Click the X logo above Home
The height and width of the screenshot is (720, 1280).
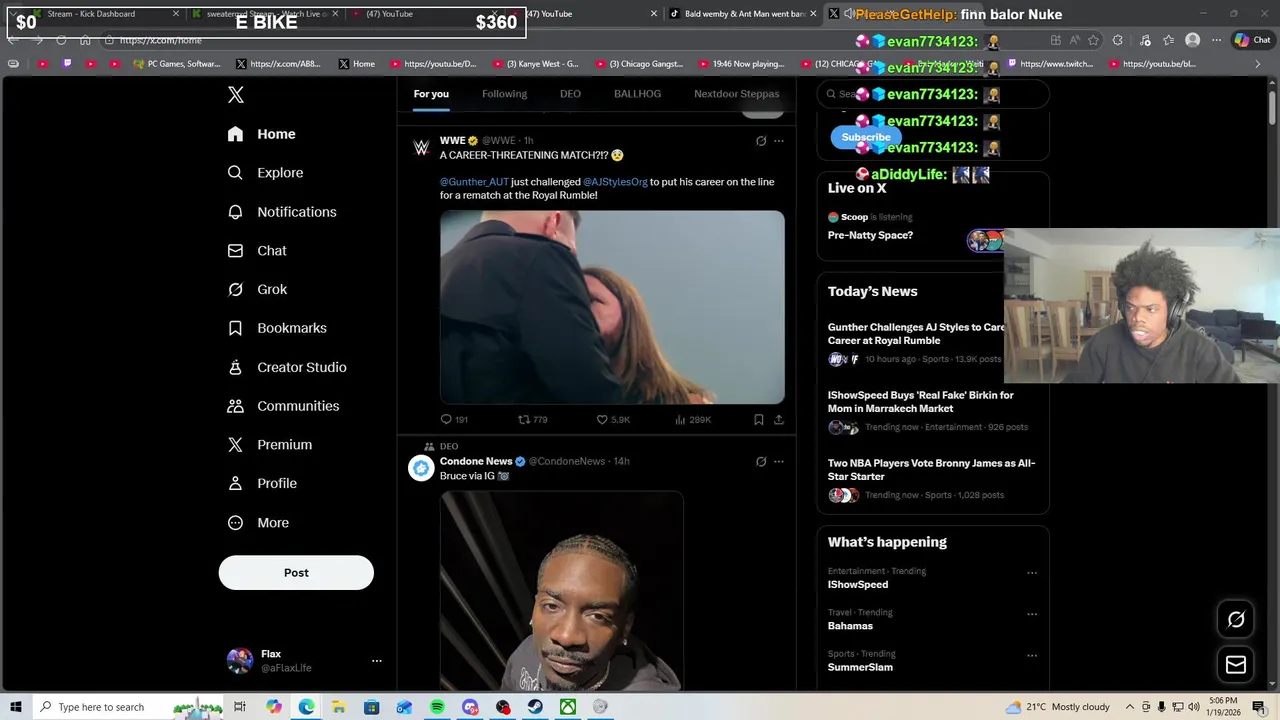236,95
